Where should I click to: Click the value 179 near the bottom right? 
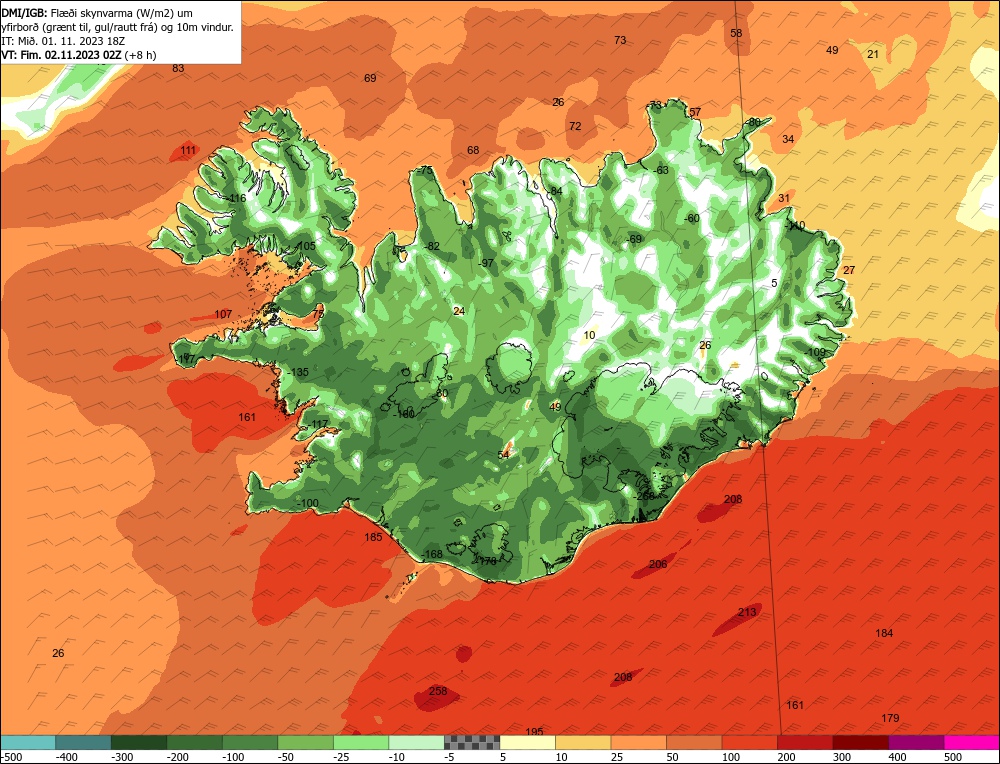[x=890, y=717]
